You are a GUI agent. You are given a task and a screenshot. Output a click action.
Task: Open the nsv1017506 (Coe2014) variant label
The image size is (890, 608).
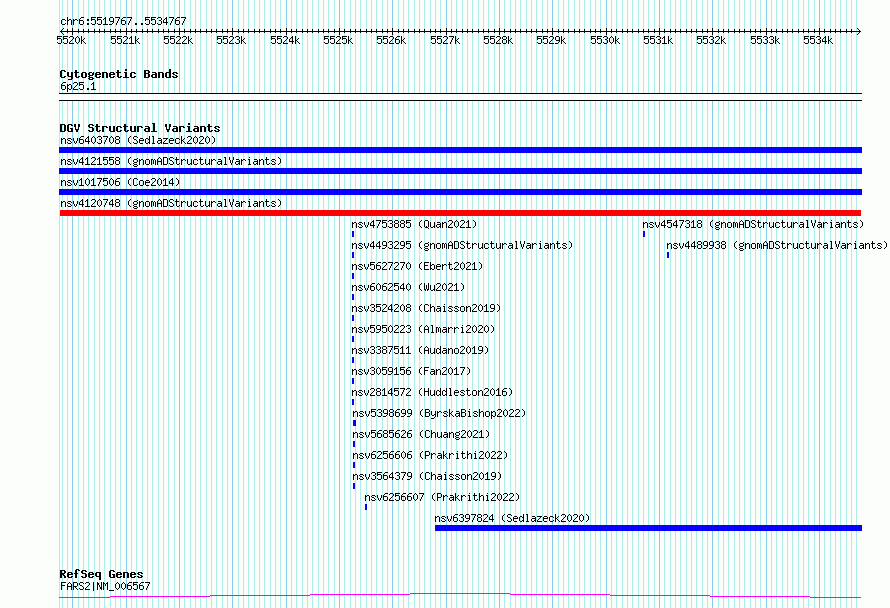[120, 182]
